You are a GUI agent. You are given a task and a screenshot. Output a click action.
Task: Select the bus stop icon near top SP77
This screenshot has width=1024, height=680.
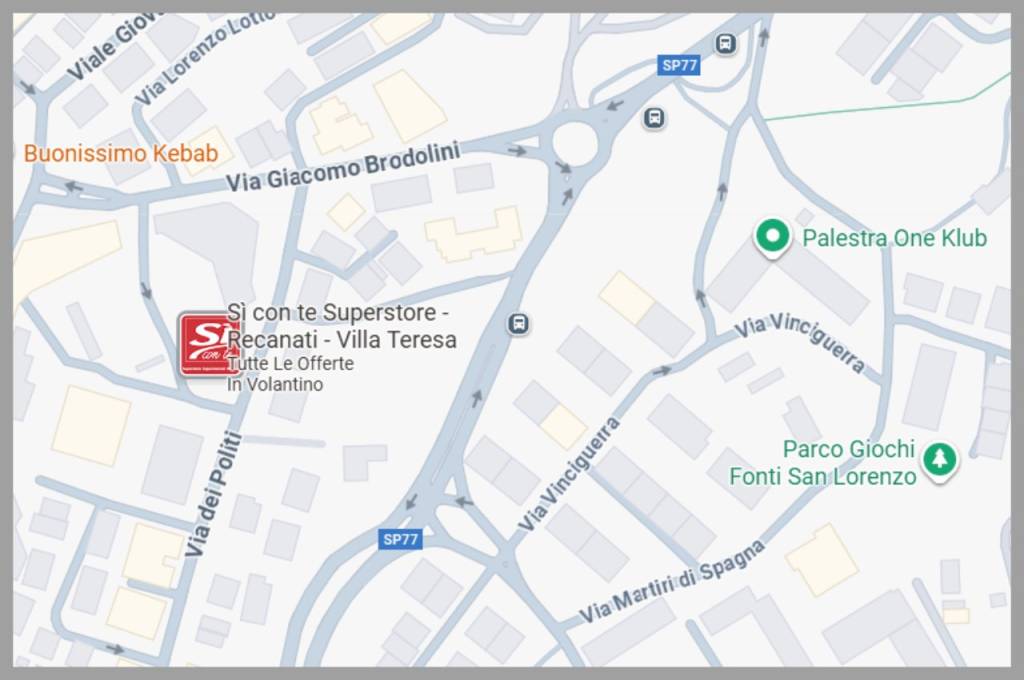click(x=725, y=44)
